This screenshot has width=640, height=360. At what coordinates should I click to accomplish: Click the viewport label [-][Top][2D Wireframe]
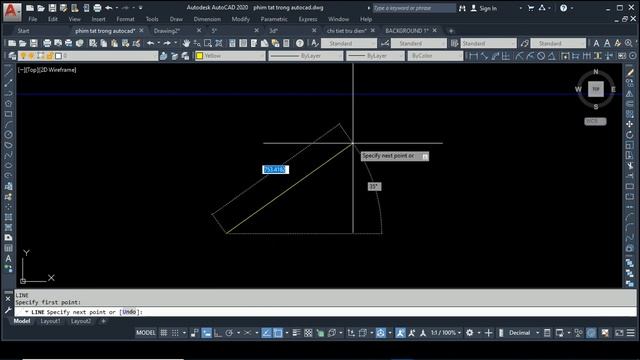click(47, 70)
